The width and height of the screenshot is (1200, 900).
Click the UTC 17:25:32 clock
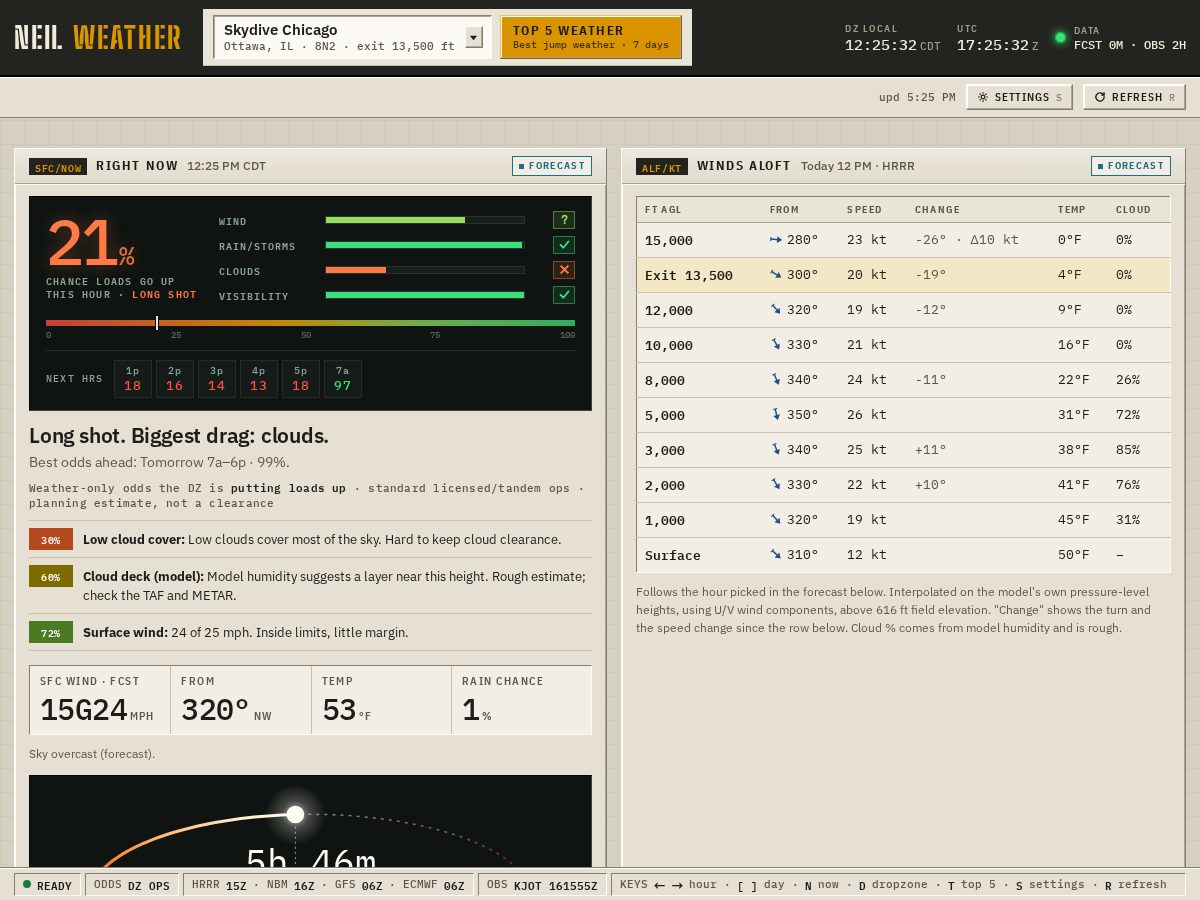click(x=998, y=39)
